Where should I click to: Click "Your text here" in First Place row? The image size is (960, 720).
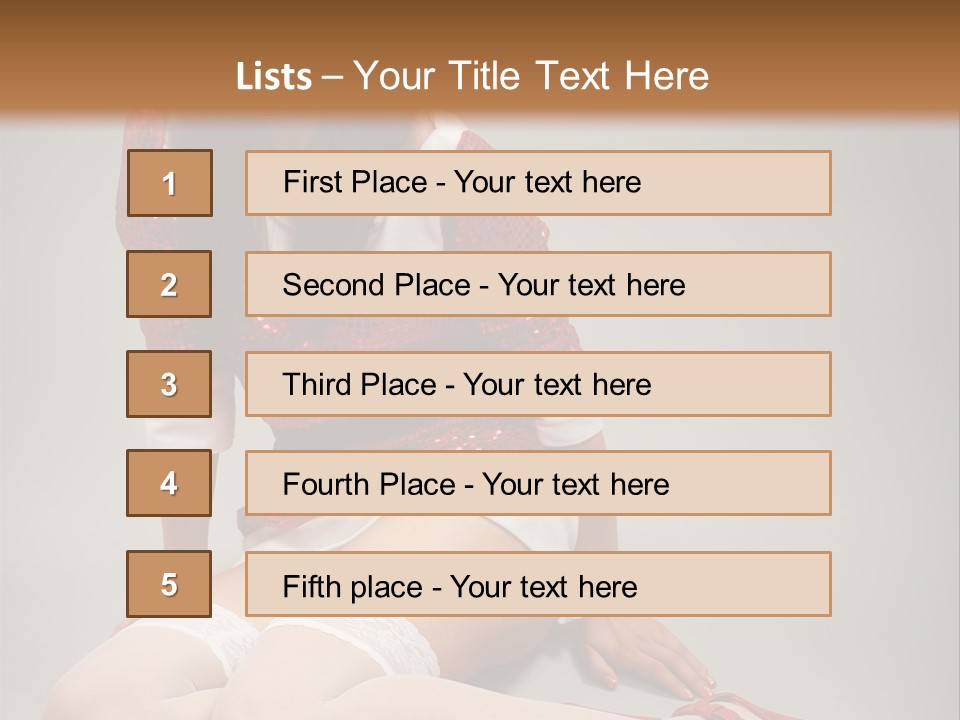547,182
